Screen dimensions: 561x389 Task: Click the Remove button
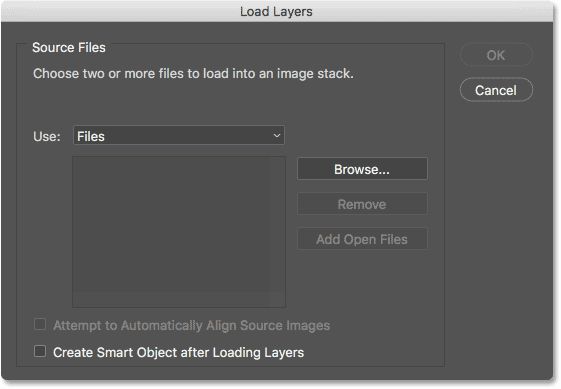(x=362, y=204)
